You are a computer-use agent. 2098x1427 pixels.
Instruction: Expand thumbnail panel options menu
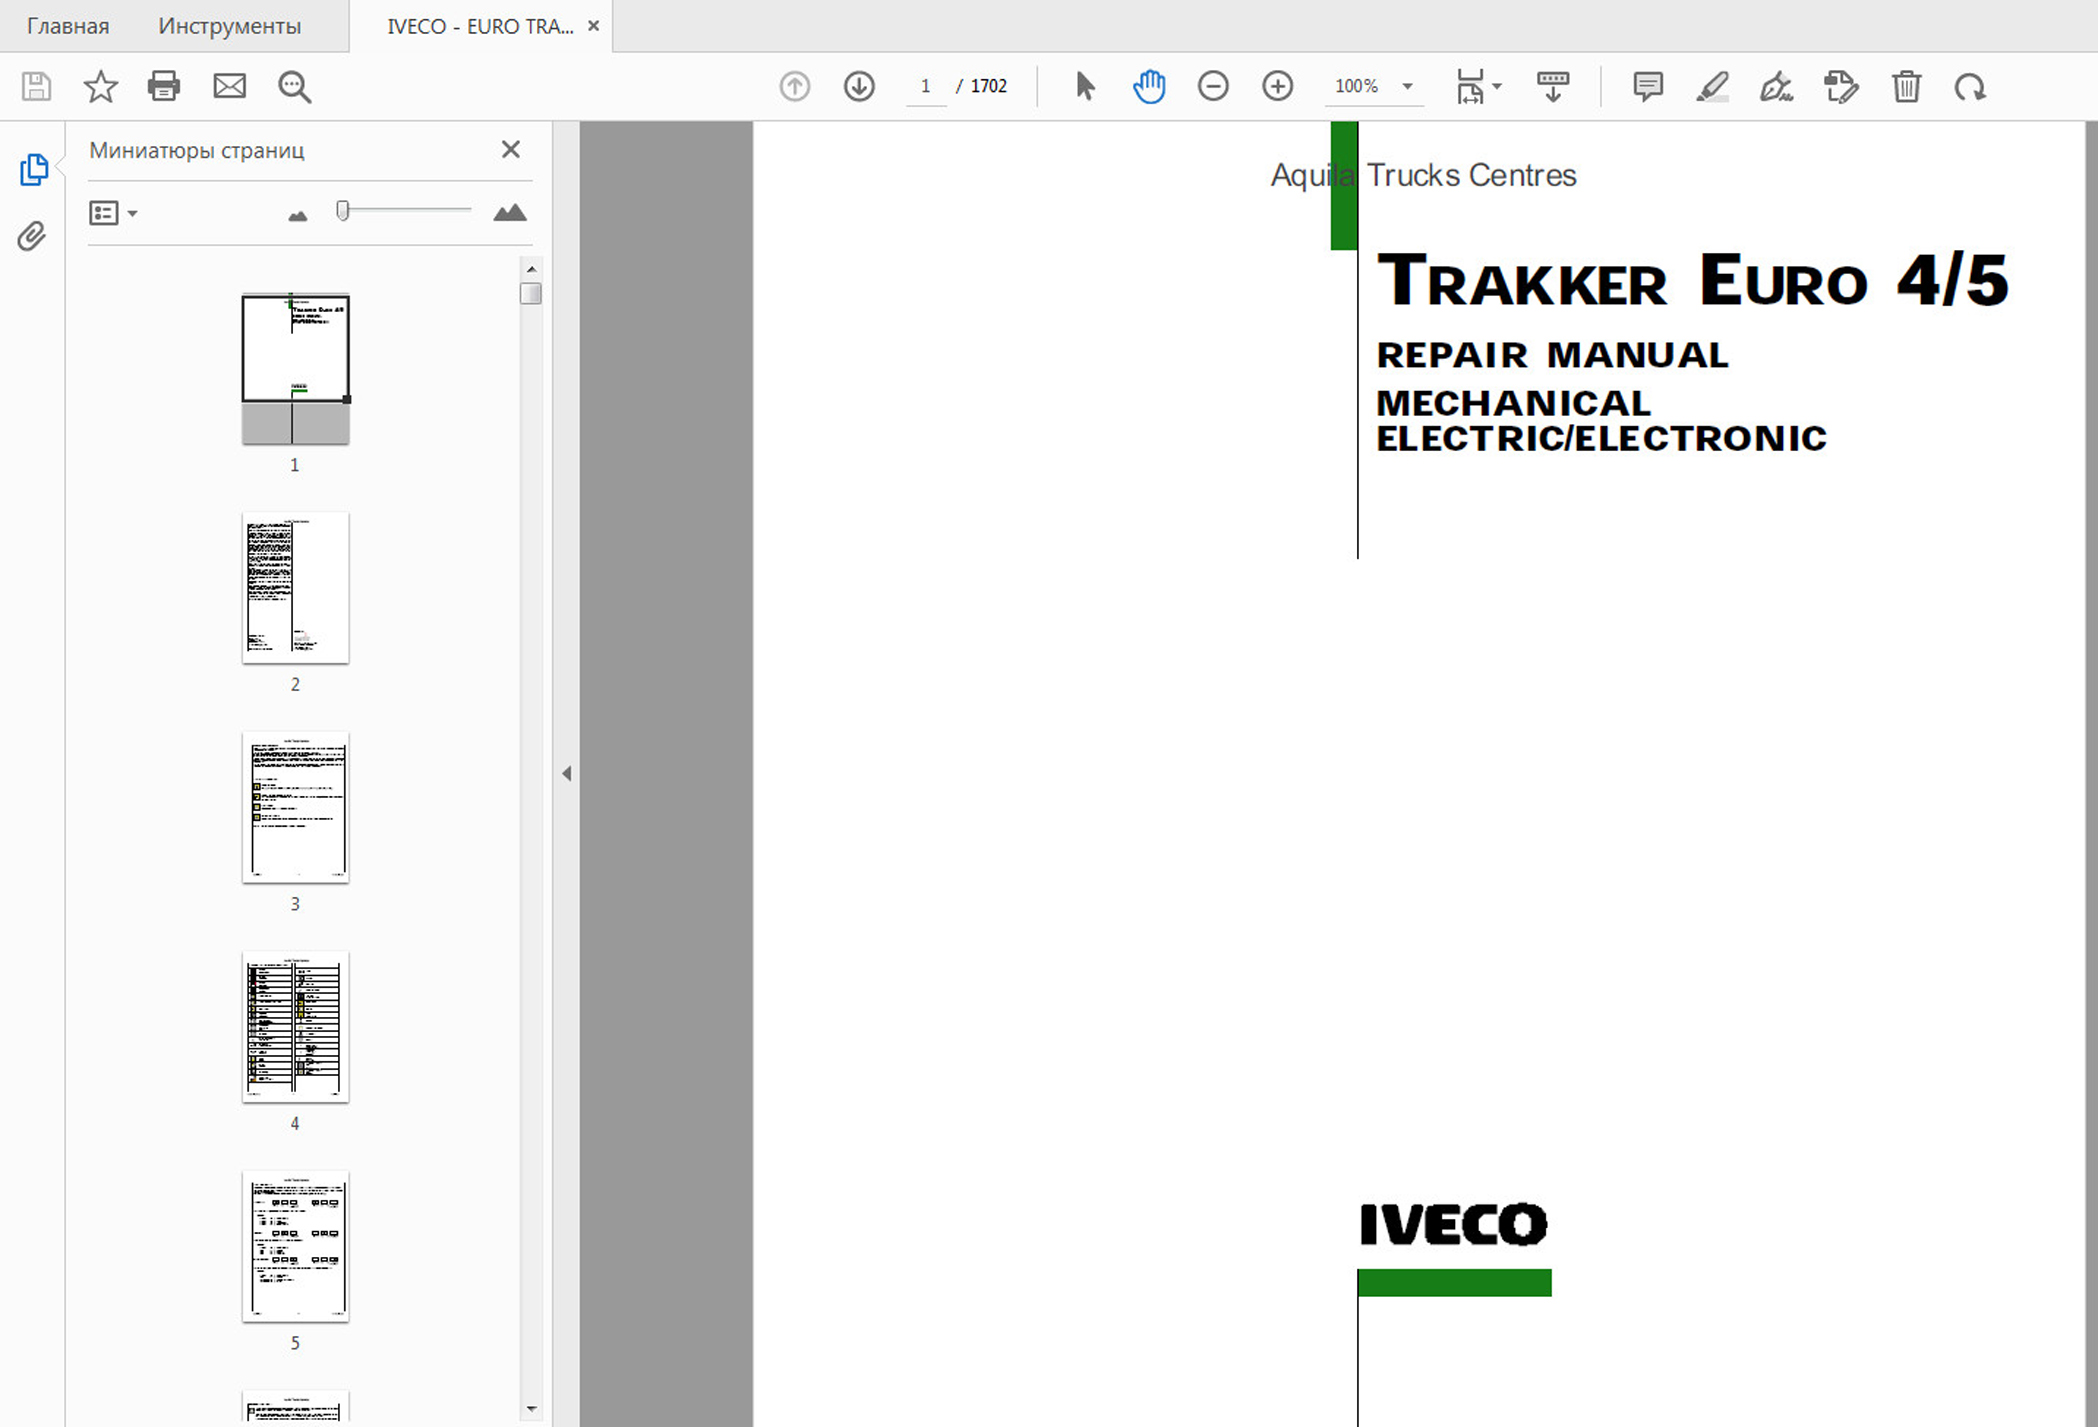tap(113, 213)
